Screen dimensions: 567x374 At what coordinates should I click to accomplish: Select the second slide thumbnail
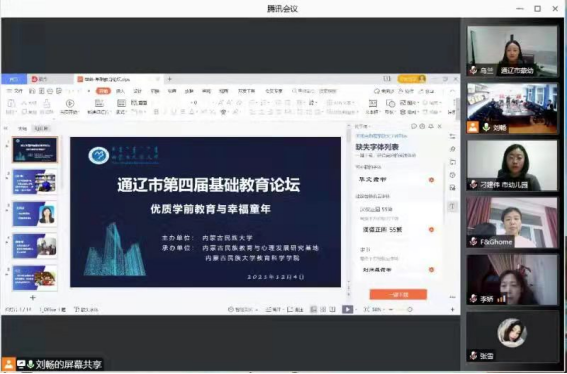(x=35, y=182)
